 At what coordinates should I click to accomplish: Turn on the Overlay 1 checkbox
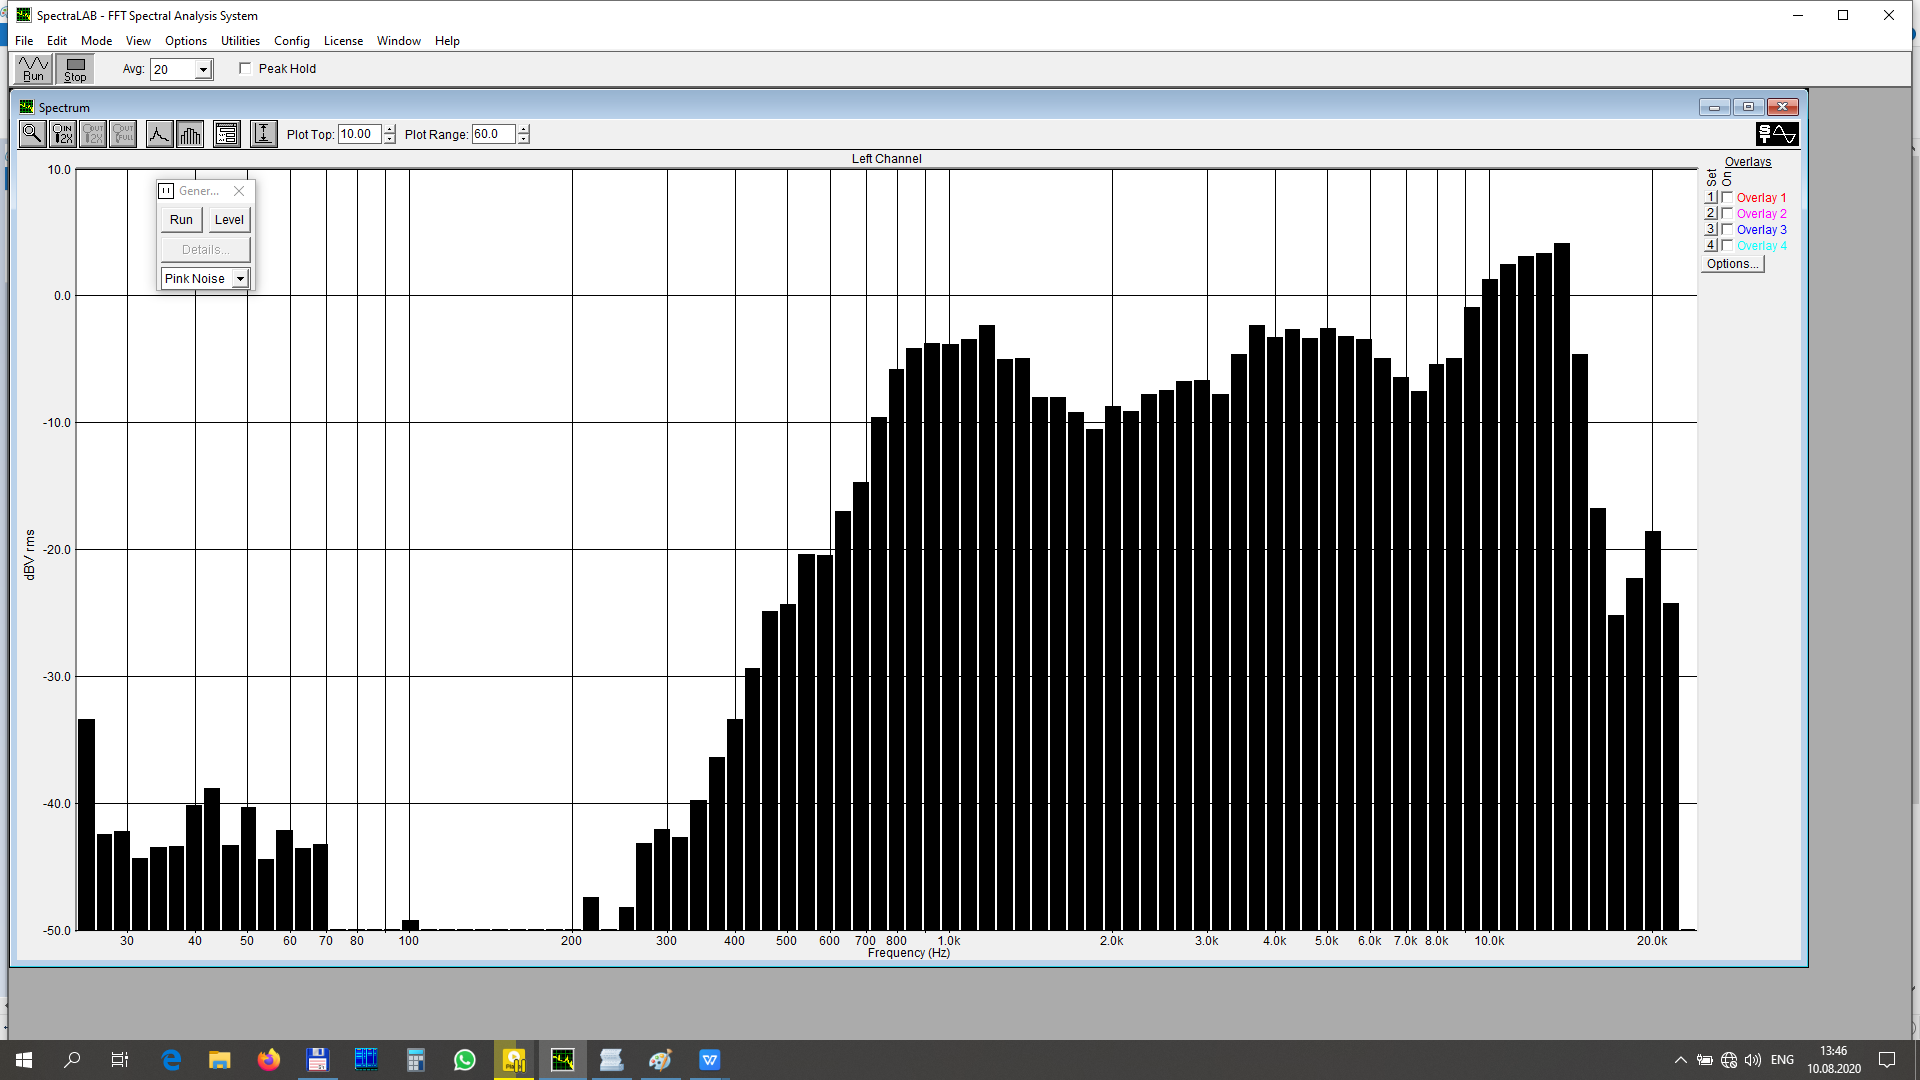pos(1727,198)
